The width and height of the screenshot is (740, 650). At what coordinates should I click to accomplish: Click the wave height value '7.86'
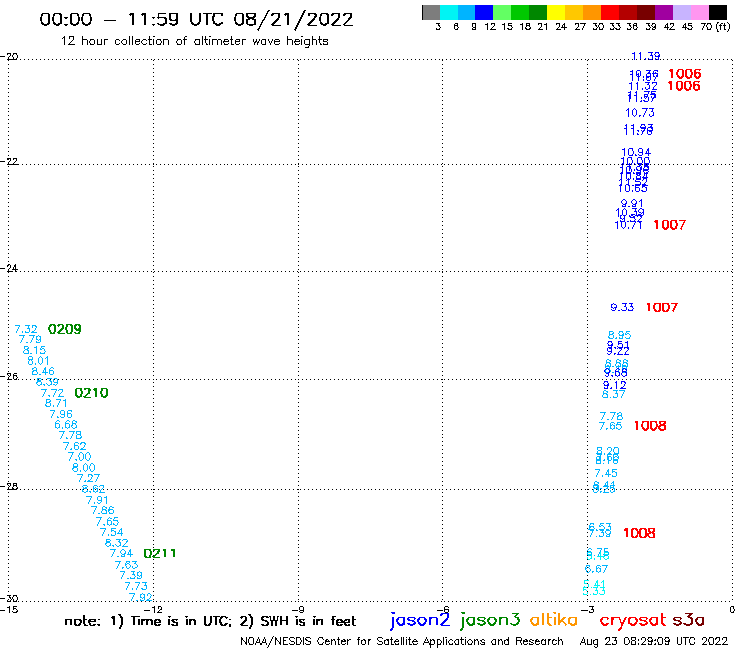pos(102,510)
